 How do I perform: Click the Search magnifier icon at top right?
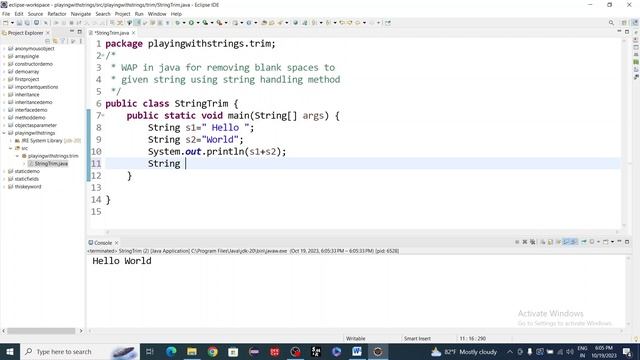click(611, 23)
